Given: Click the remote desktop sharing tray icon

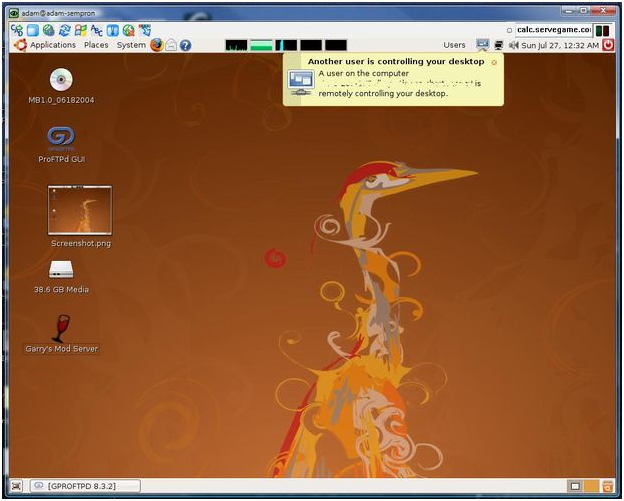Looking at the screenshot, I should tap(483, 45).
